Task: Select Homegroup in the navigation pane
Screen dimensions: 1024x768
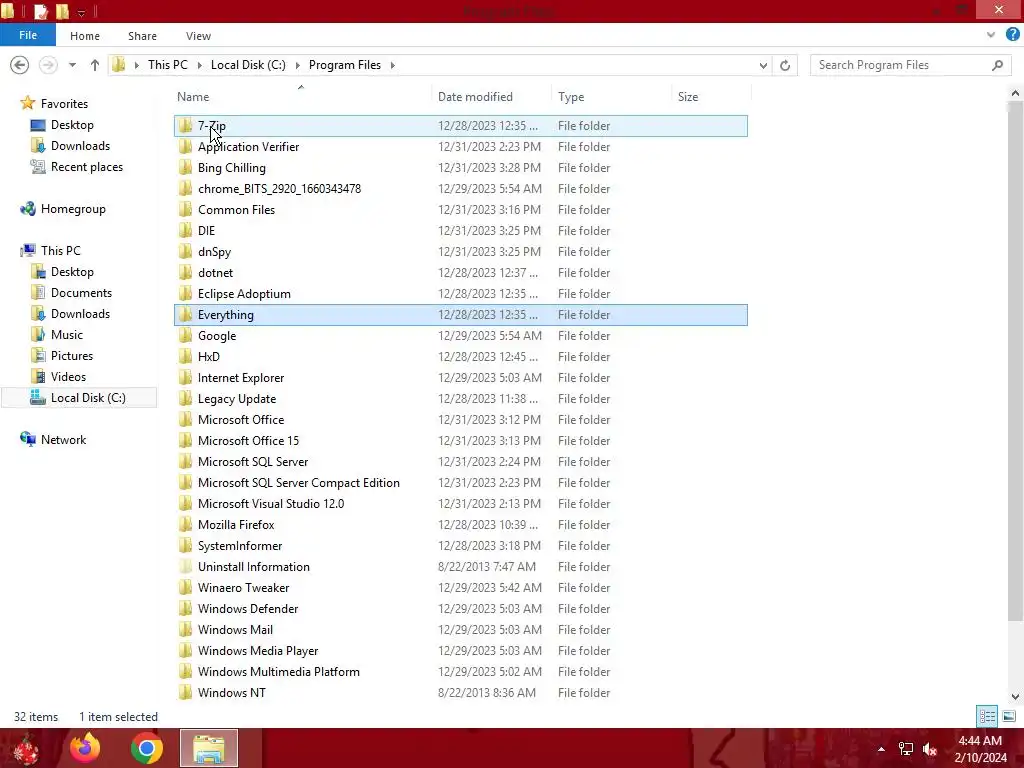Action: pyautogui.click(x=72, y=209)
